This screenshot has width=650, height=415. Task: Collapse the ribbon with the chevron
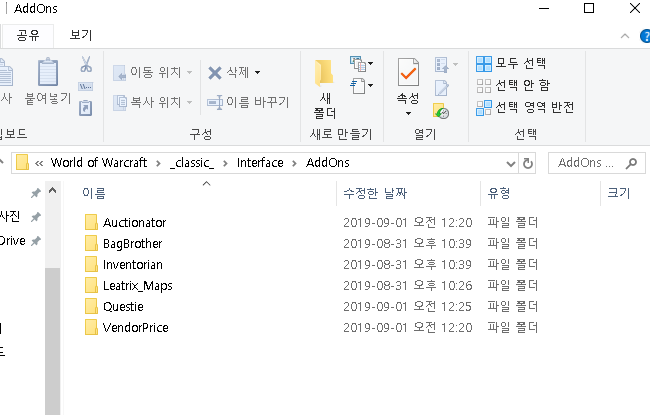(x=625, y=36)
